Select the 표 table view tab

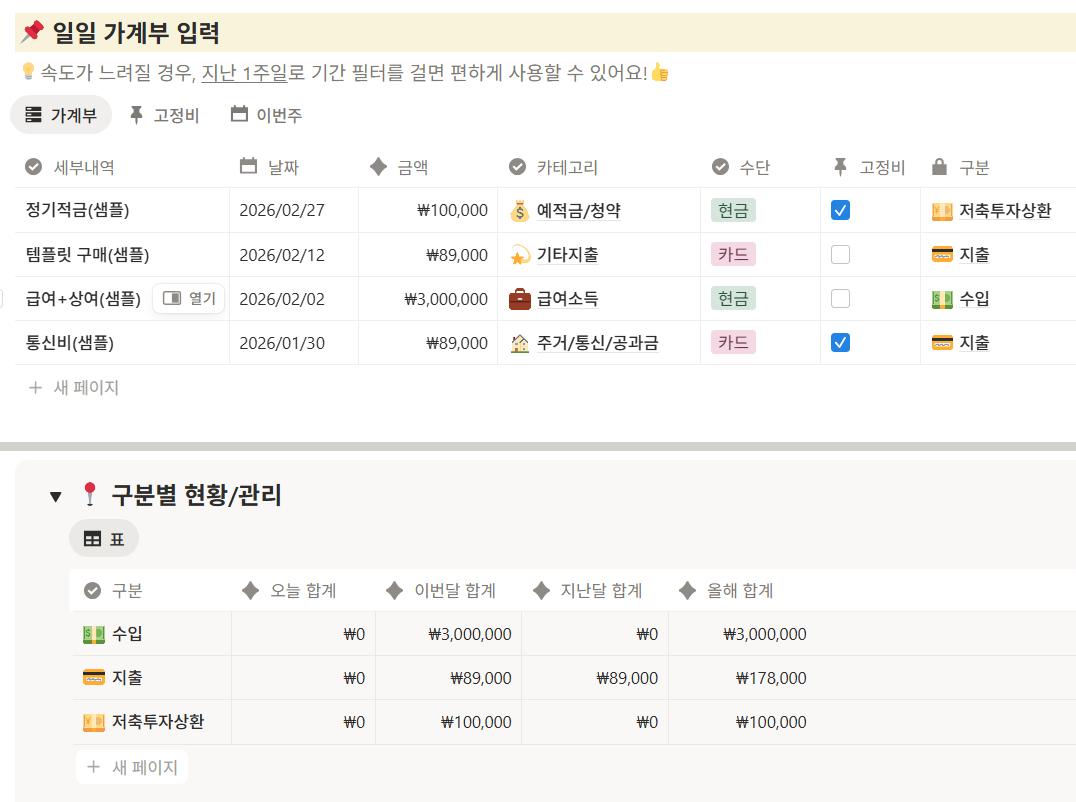tap(104, 539)
